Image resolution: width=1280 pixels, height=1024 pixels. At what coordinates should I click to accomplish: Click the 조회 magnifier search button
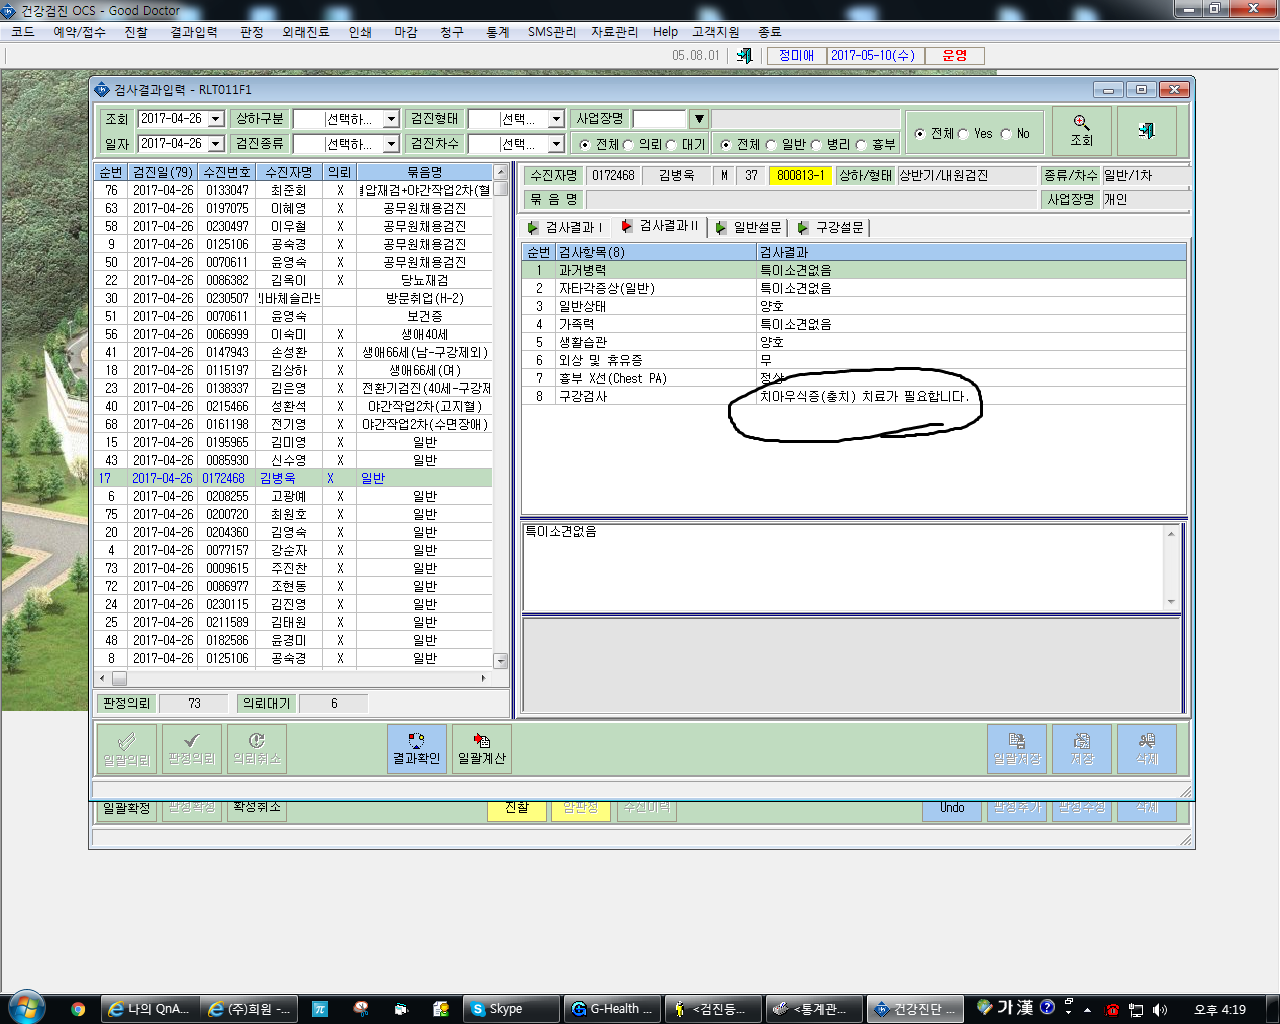click(1081, 131)
